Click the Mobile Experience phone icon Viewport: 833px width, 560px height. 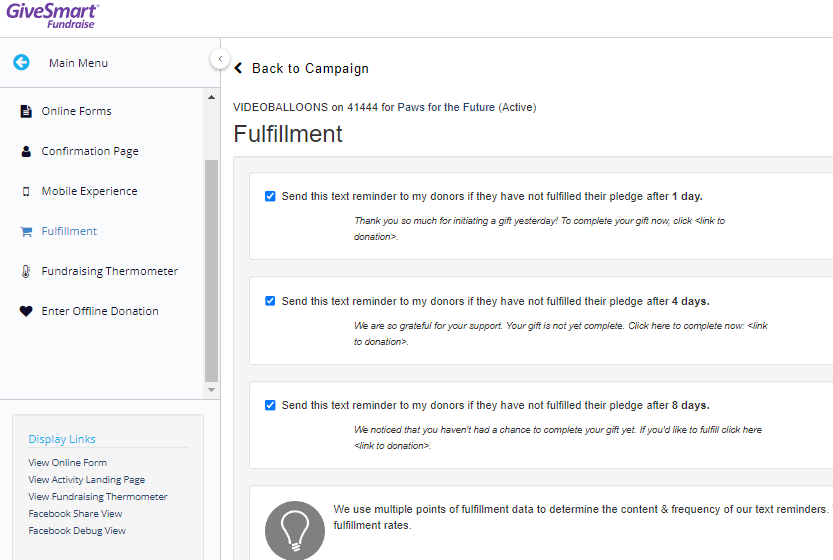[26, 191]
